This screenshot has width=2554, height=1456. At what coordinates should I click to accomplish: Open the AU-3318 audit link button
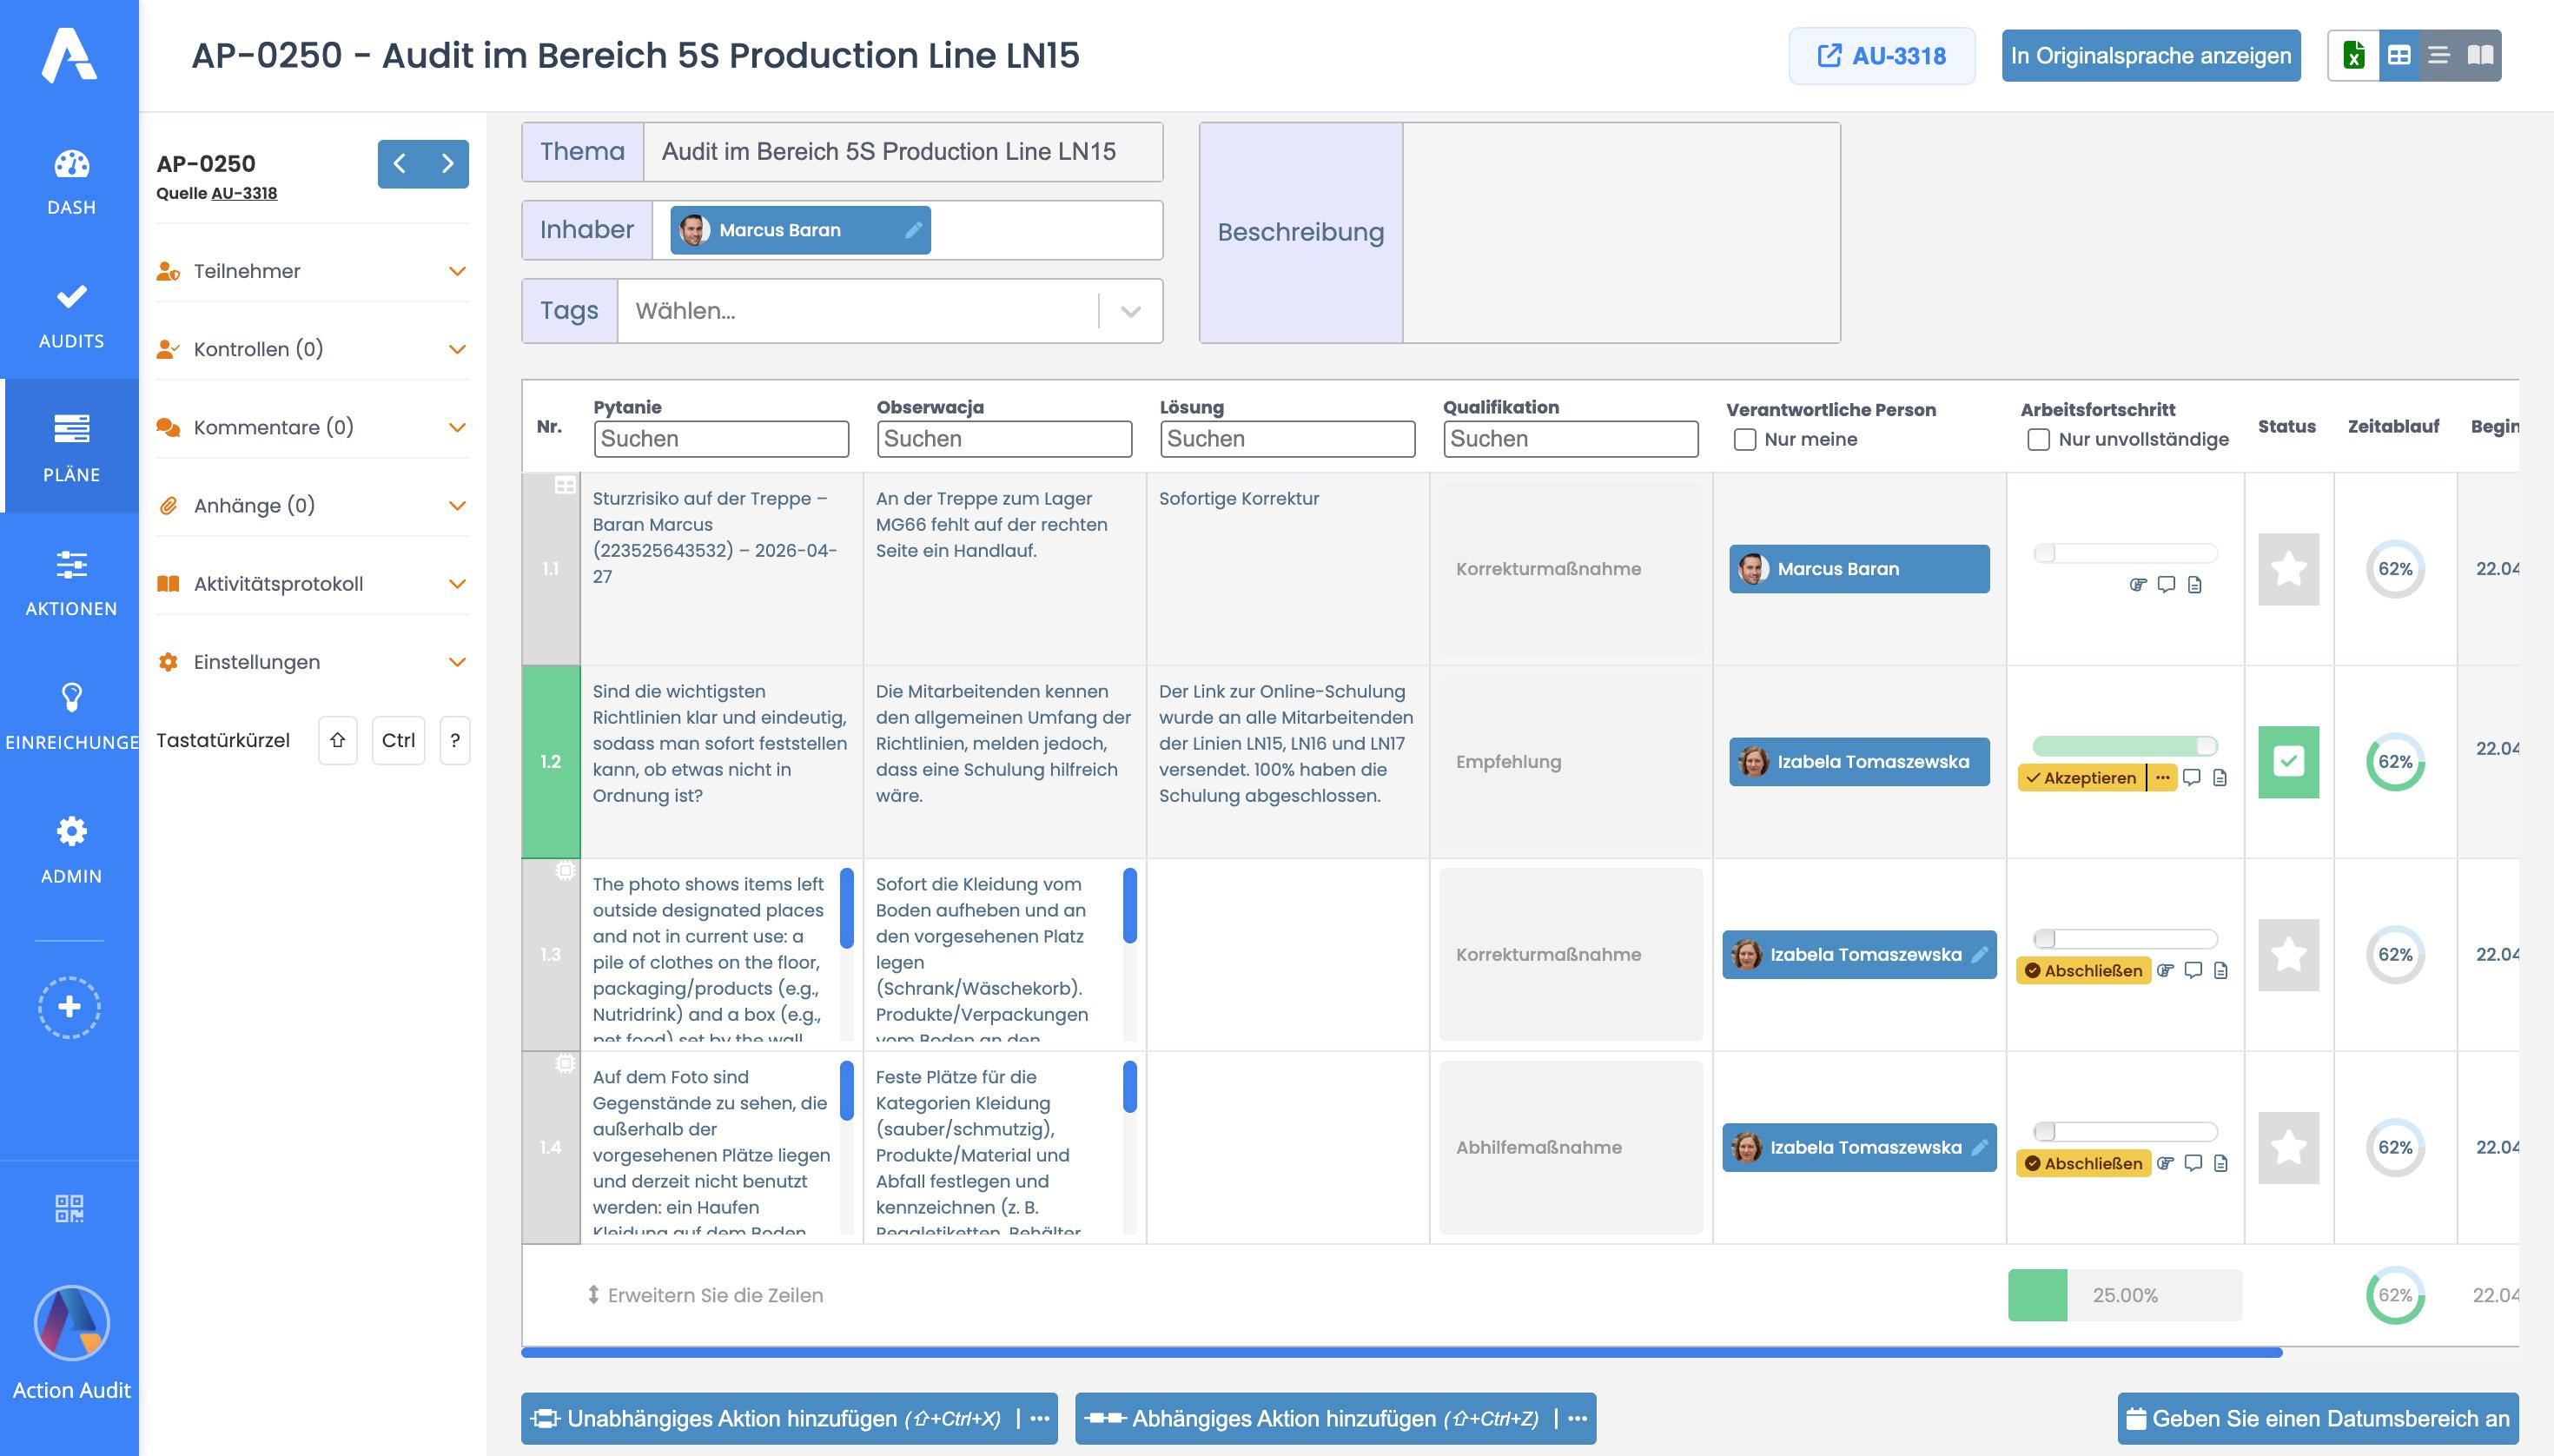pos(1881,56)
